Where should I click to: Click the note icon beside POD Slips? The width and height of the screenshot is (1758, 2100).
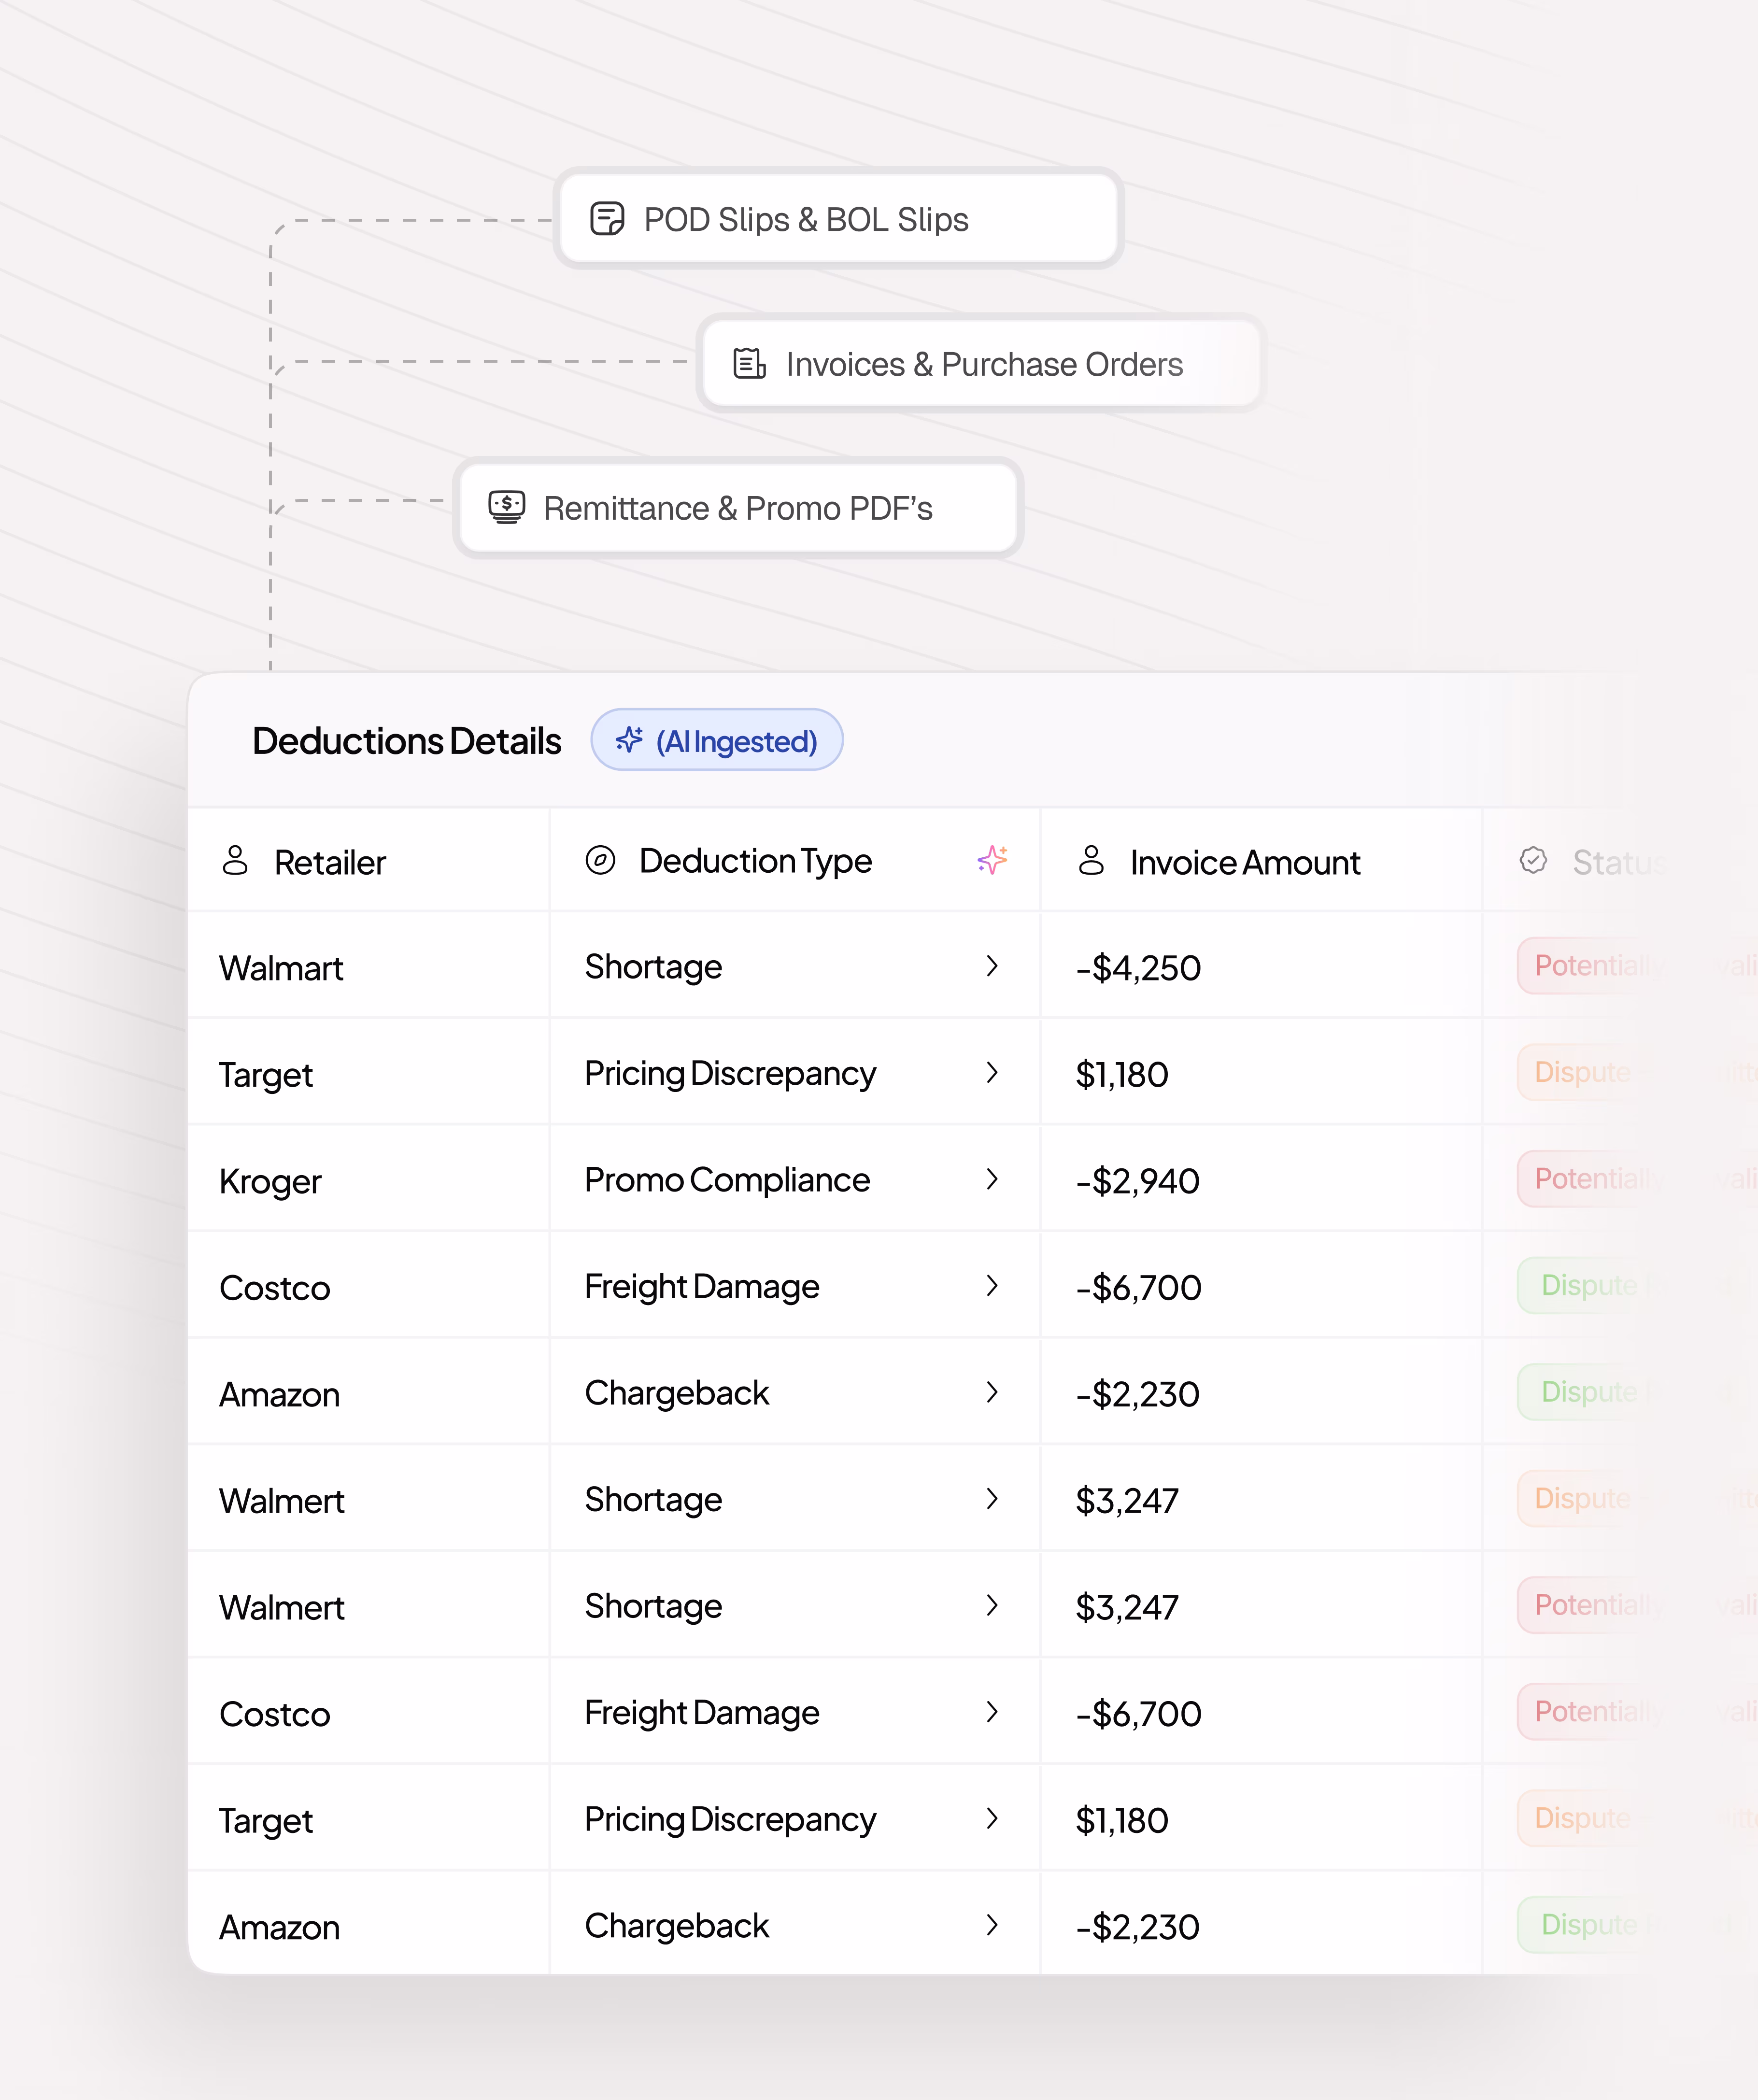pyautogui.click(x=607, y=218)
